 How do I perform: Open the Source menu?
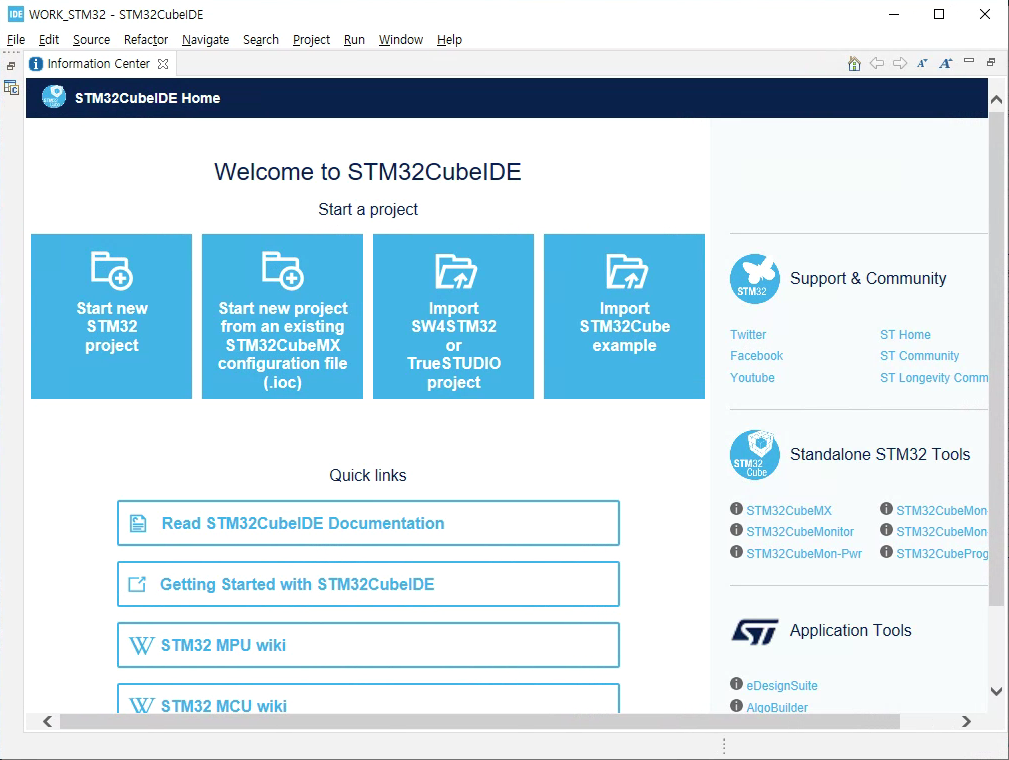[x=91, y=40]
